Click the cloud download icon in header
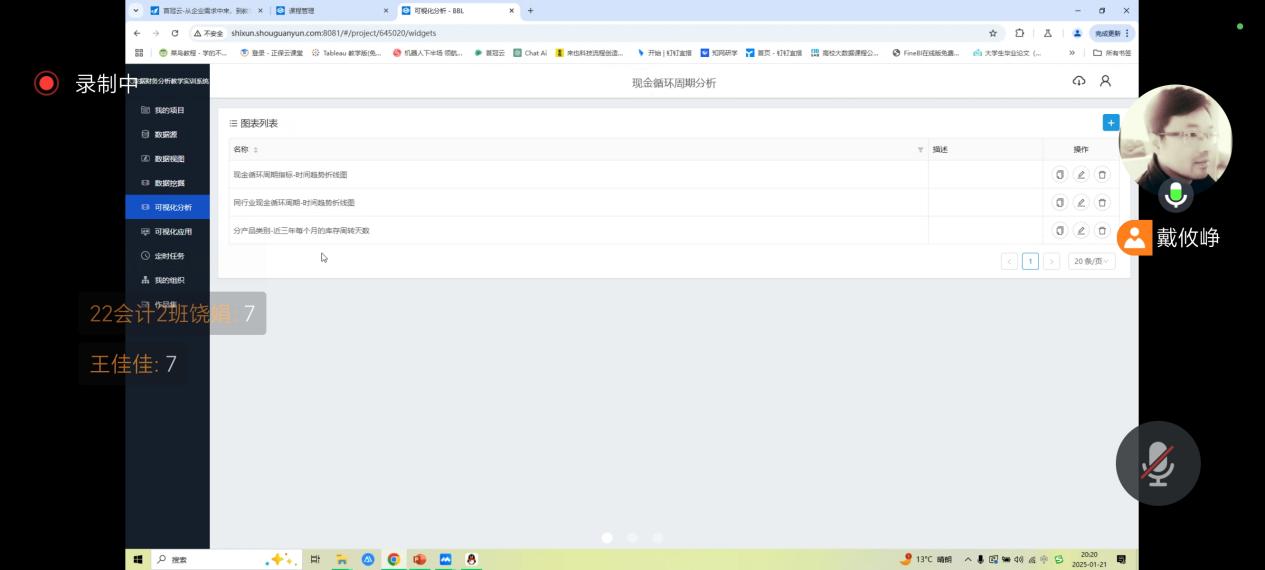Screen dimensions: 1265x570 1078,81
